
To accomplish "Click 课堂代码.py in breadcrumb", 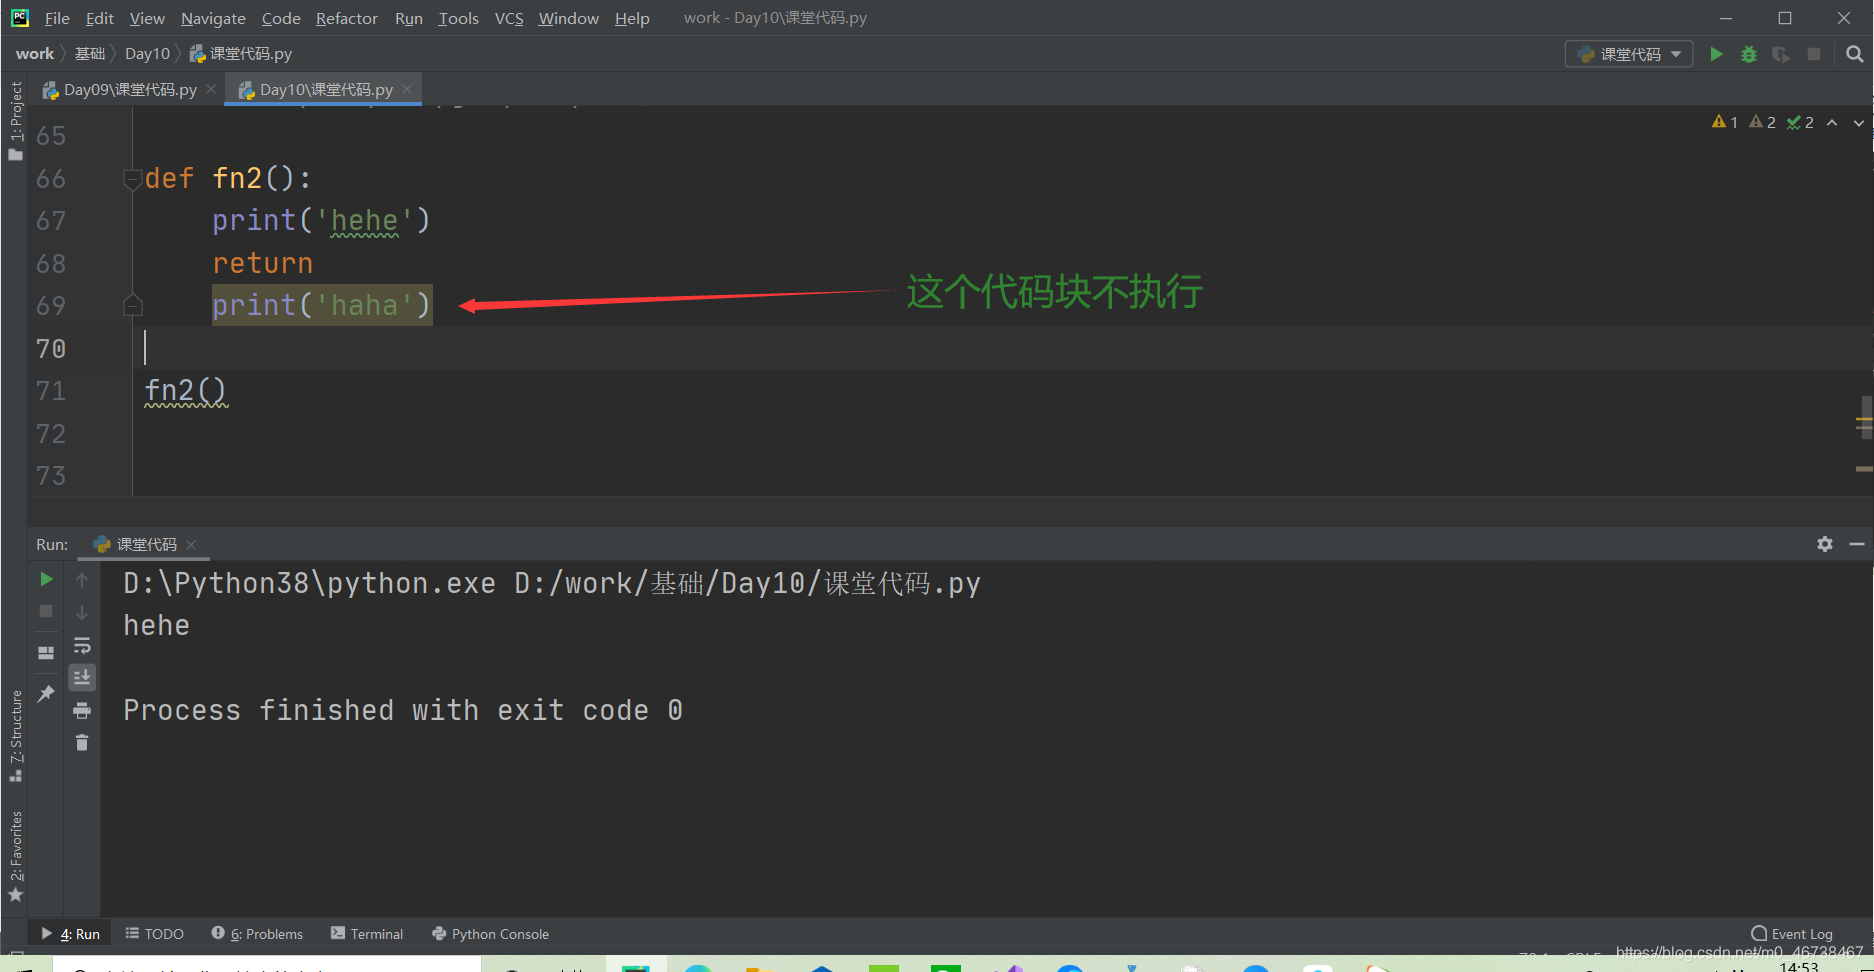I will (241, 54).
